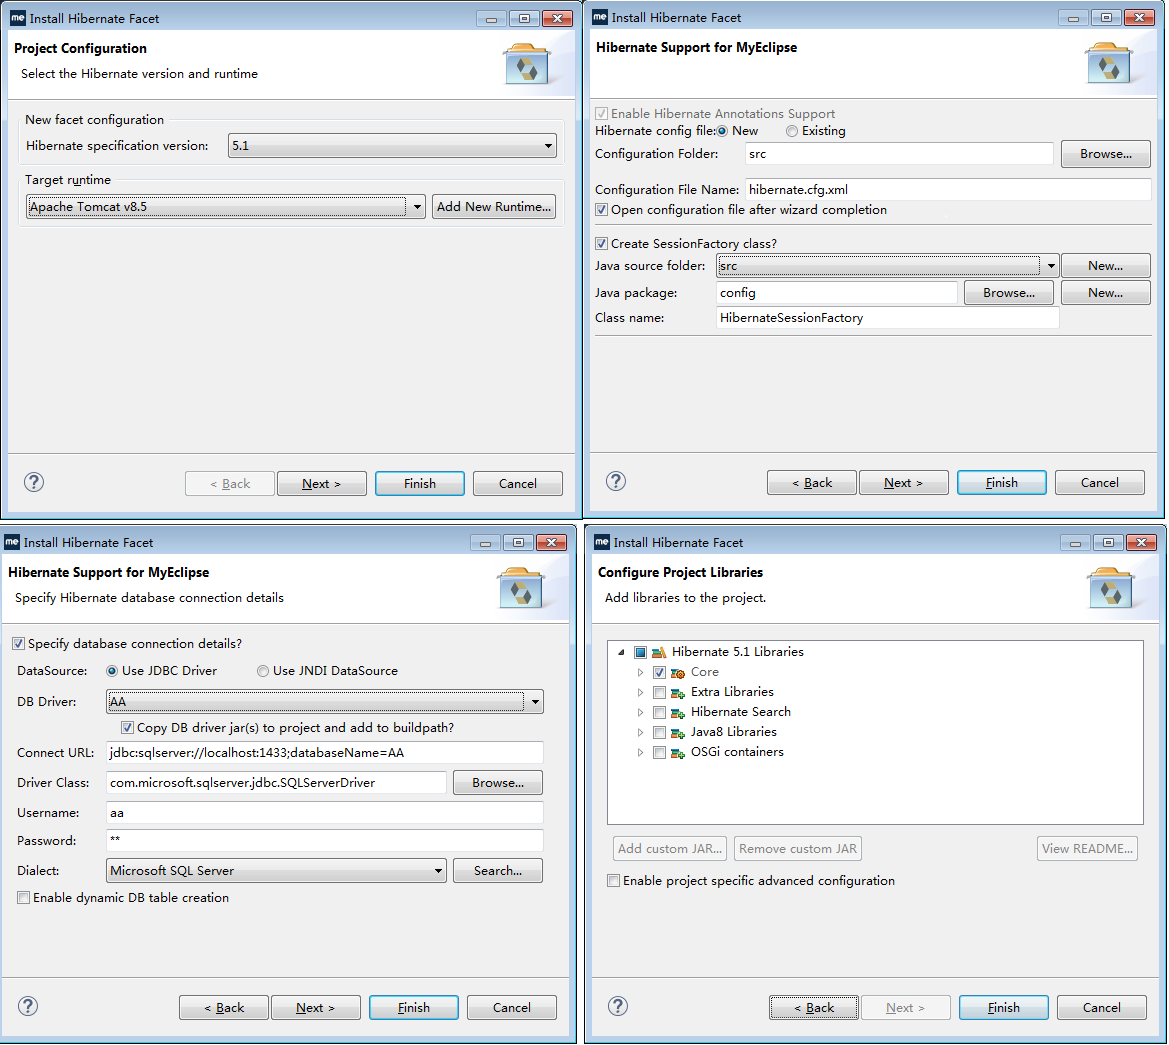1169x1045 pixels.
Task: Click Back in database connection details window
Action: pyautogui.click(x=224, y=1007)
